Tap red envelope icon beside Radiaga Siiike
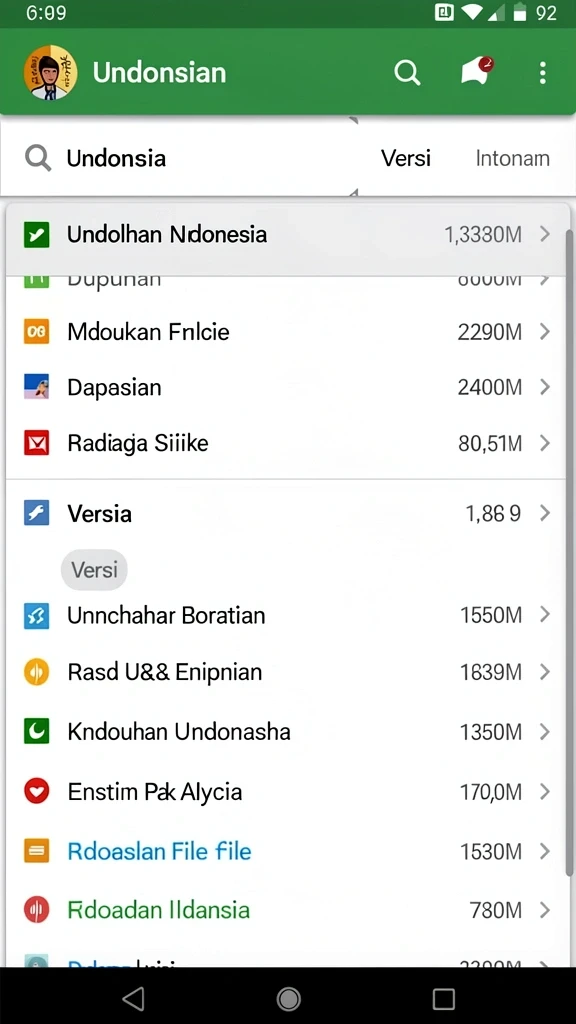The image size is (576, 1024). (37, 443)
